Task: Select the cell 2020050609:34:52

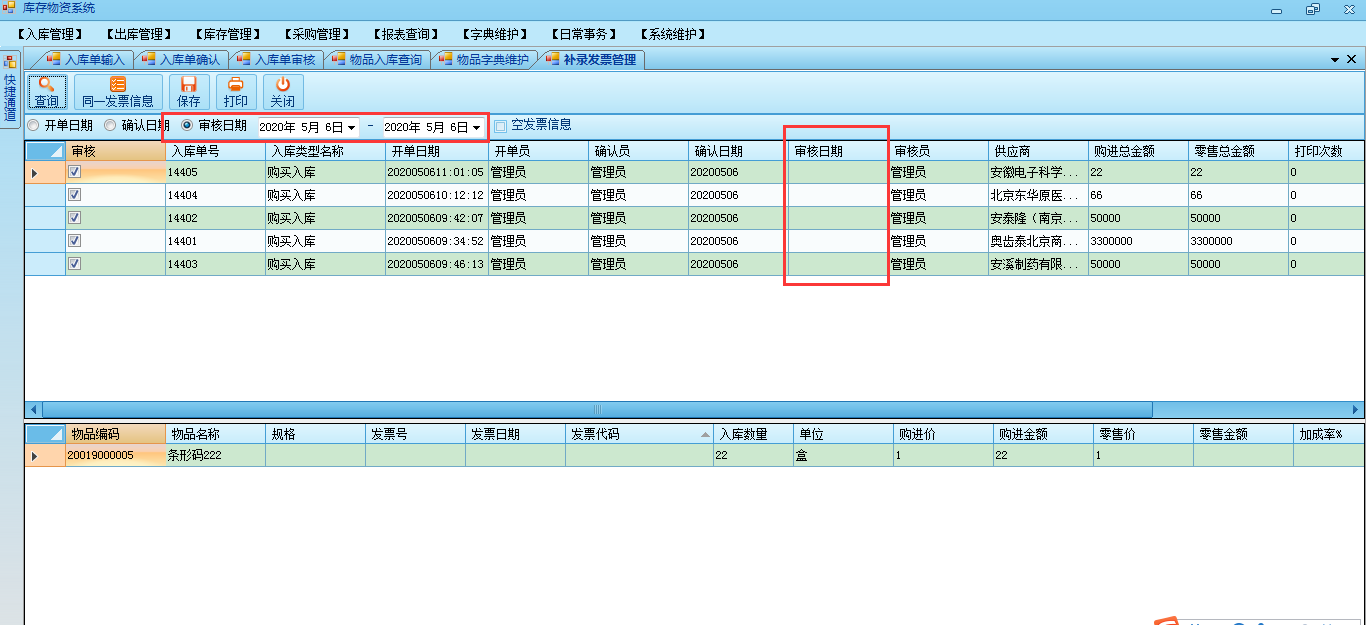Action: coord(436,241)
